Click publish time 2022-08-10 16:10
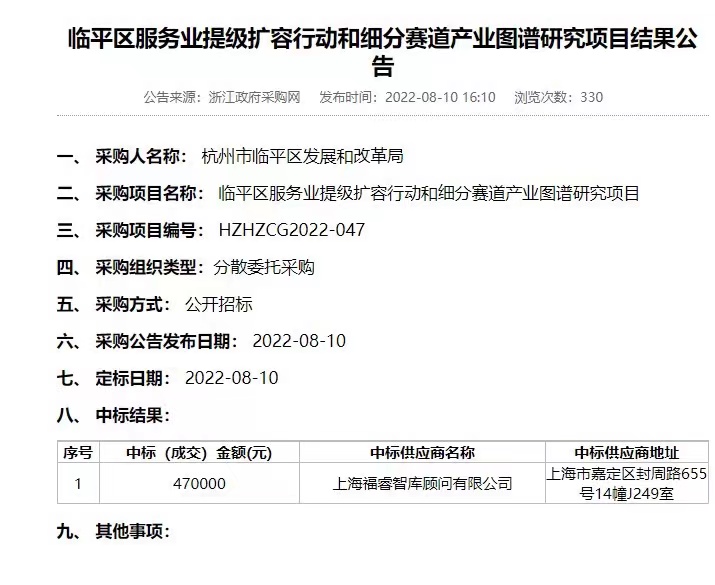Image resolution: width=715 pixels, height=585 pixels. 440,97
